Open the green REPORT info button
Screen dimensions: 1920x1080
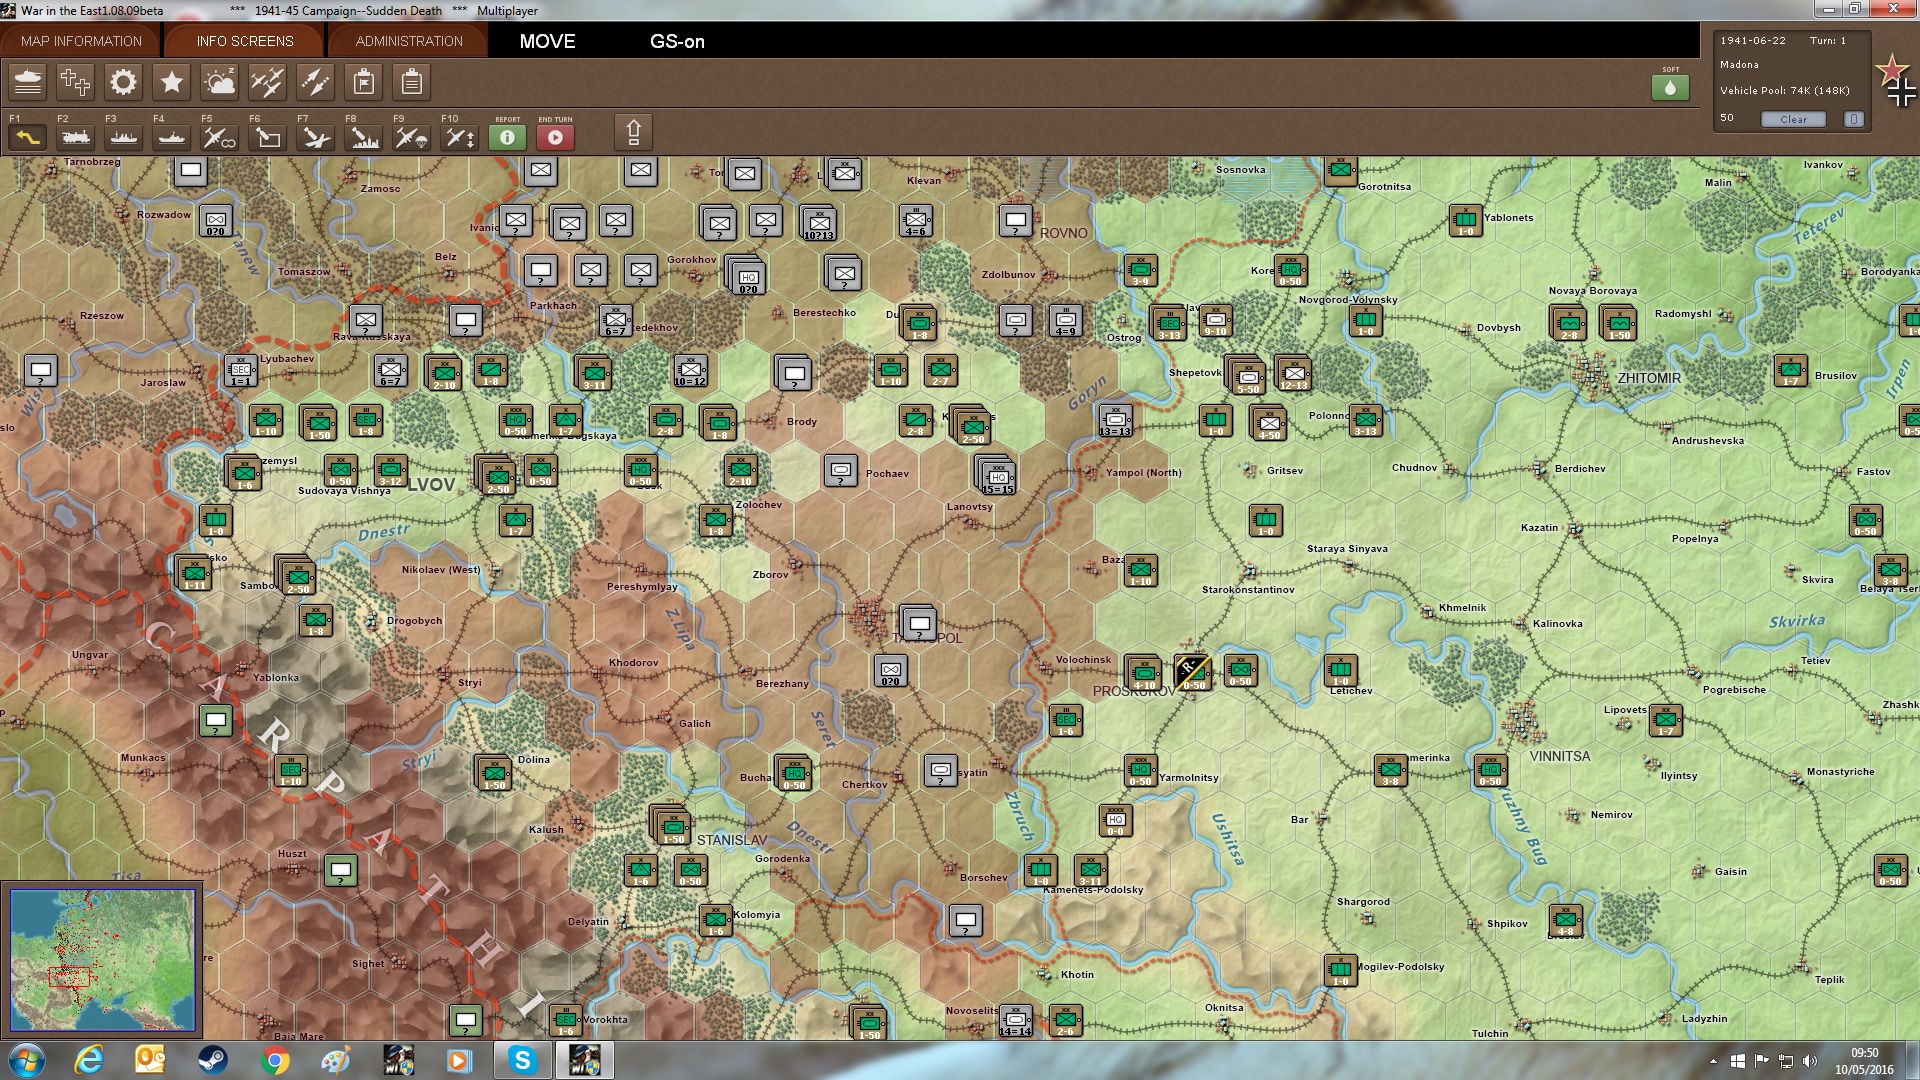point(507,138)
